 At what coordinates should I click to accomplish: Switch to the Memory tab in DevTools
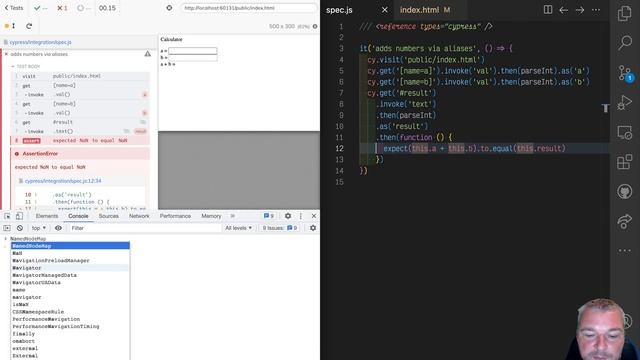point(211,216)
